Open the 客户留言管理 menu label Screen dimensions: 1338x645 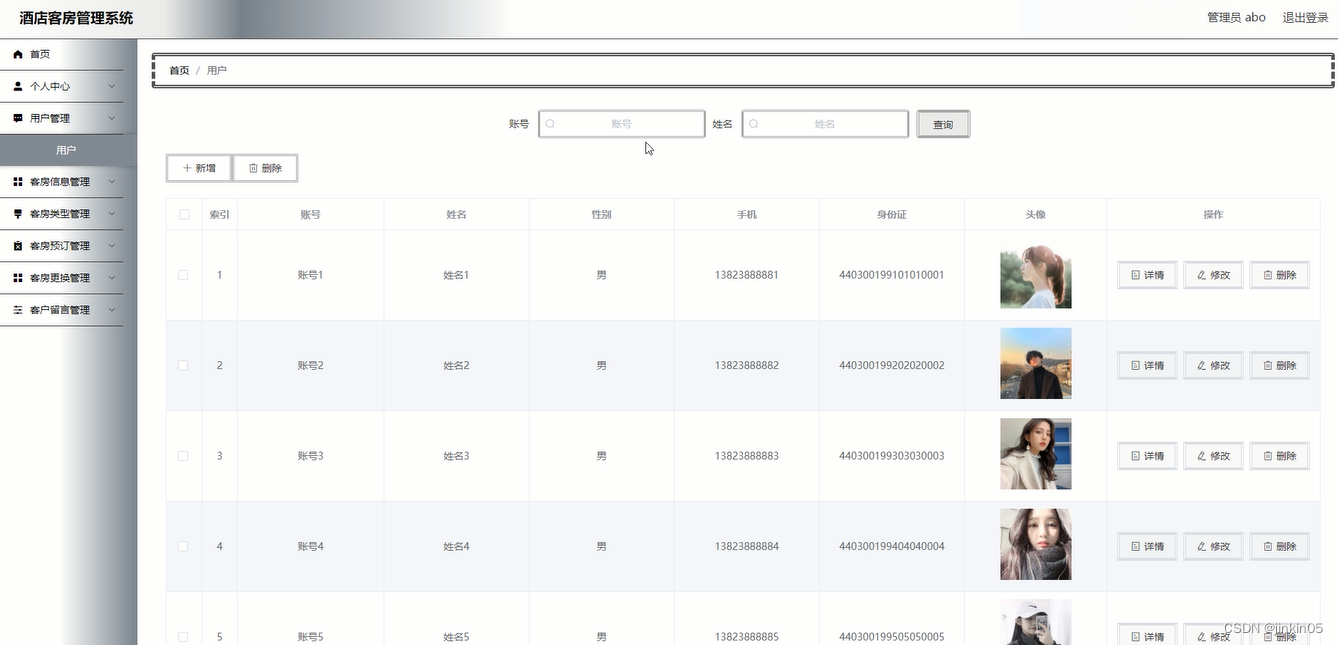pos(60,310)
